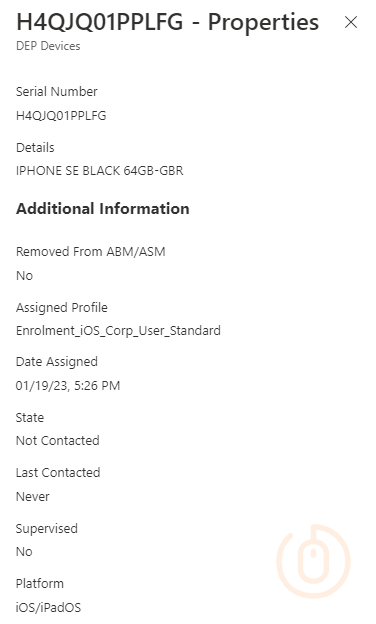Select the Never value under Last Contacted

pos(33,497)
